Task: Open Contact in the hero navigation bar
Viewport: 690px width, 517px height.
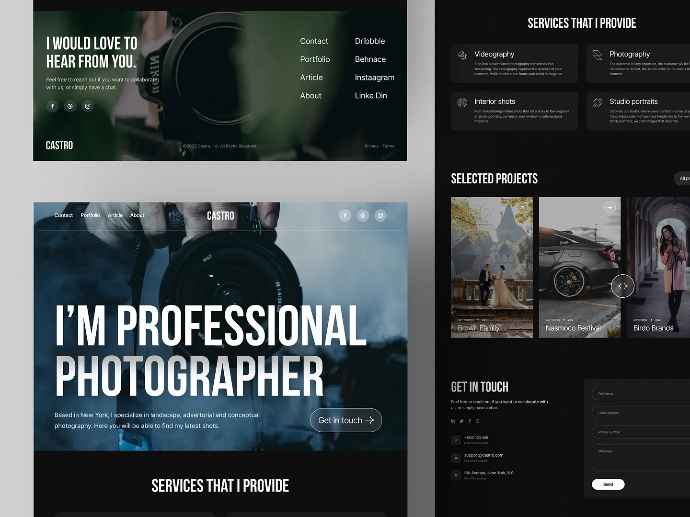Action: [64, 215]
